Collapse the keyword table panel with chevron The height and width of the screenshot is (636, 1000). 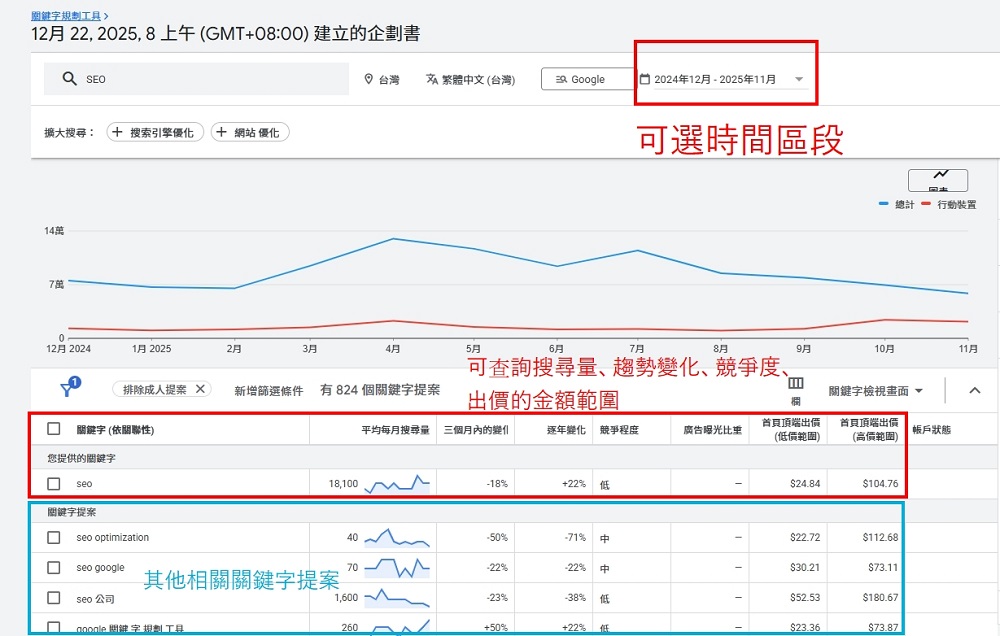[974, 390]
